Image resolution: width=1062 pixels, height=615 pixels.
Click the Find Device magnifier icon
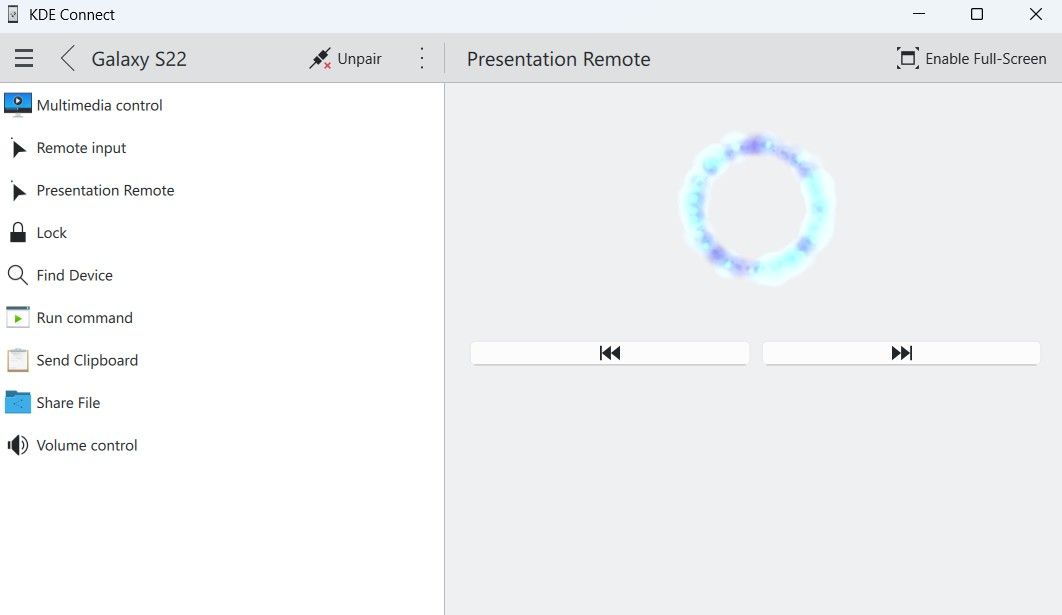tap(18, 275)
